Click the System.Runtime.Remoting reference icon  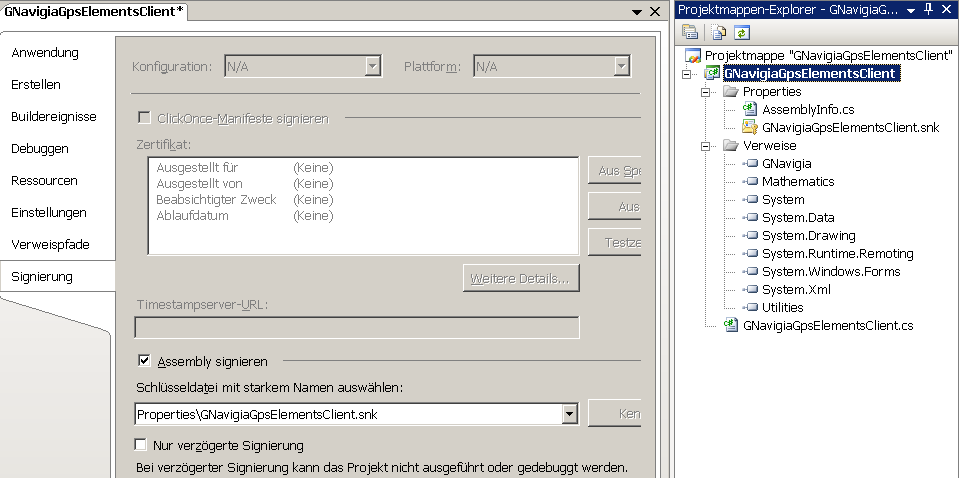[x=750, y=254]
